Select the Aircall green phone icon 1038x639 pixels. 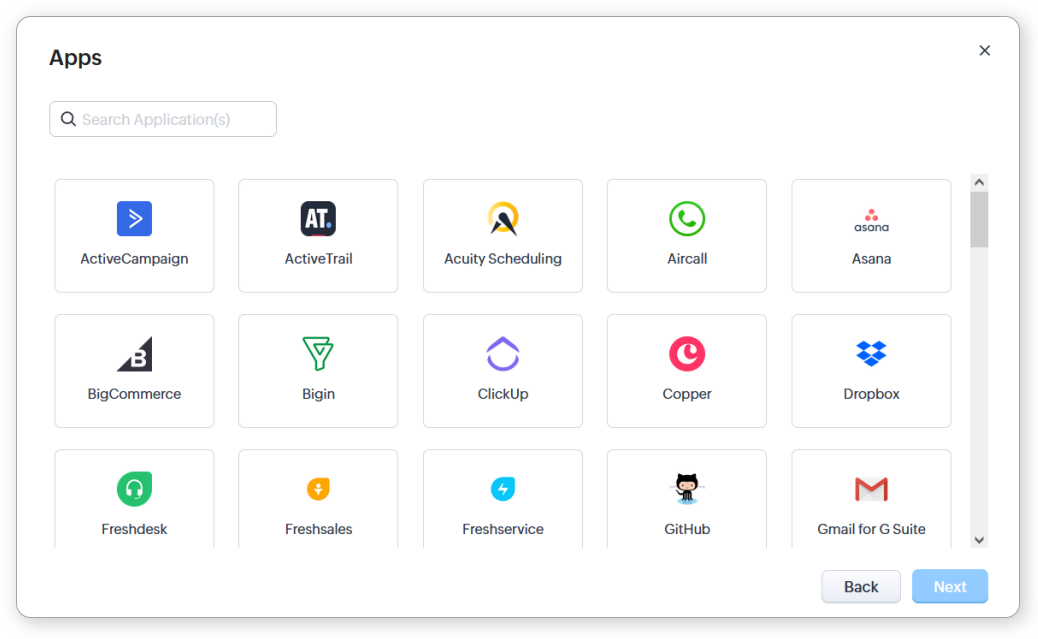[687, 219]
